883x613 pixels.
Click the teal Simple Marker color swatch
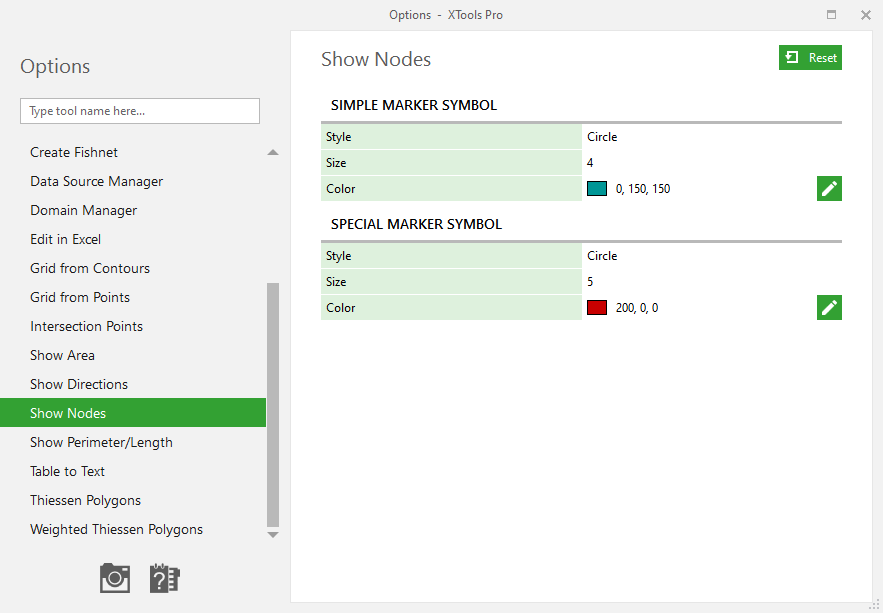point(596,189)
